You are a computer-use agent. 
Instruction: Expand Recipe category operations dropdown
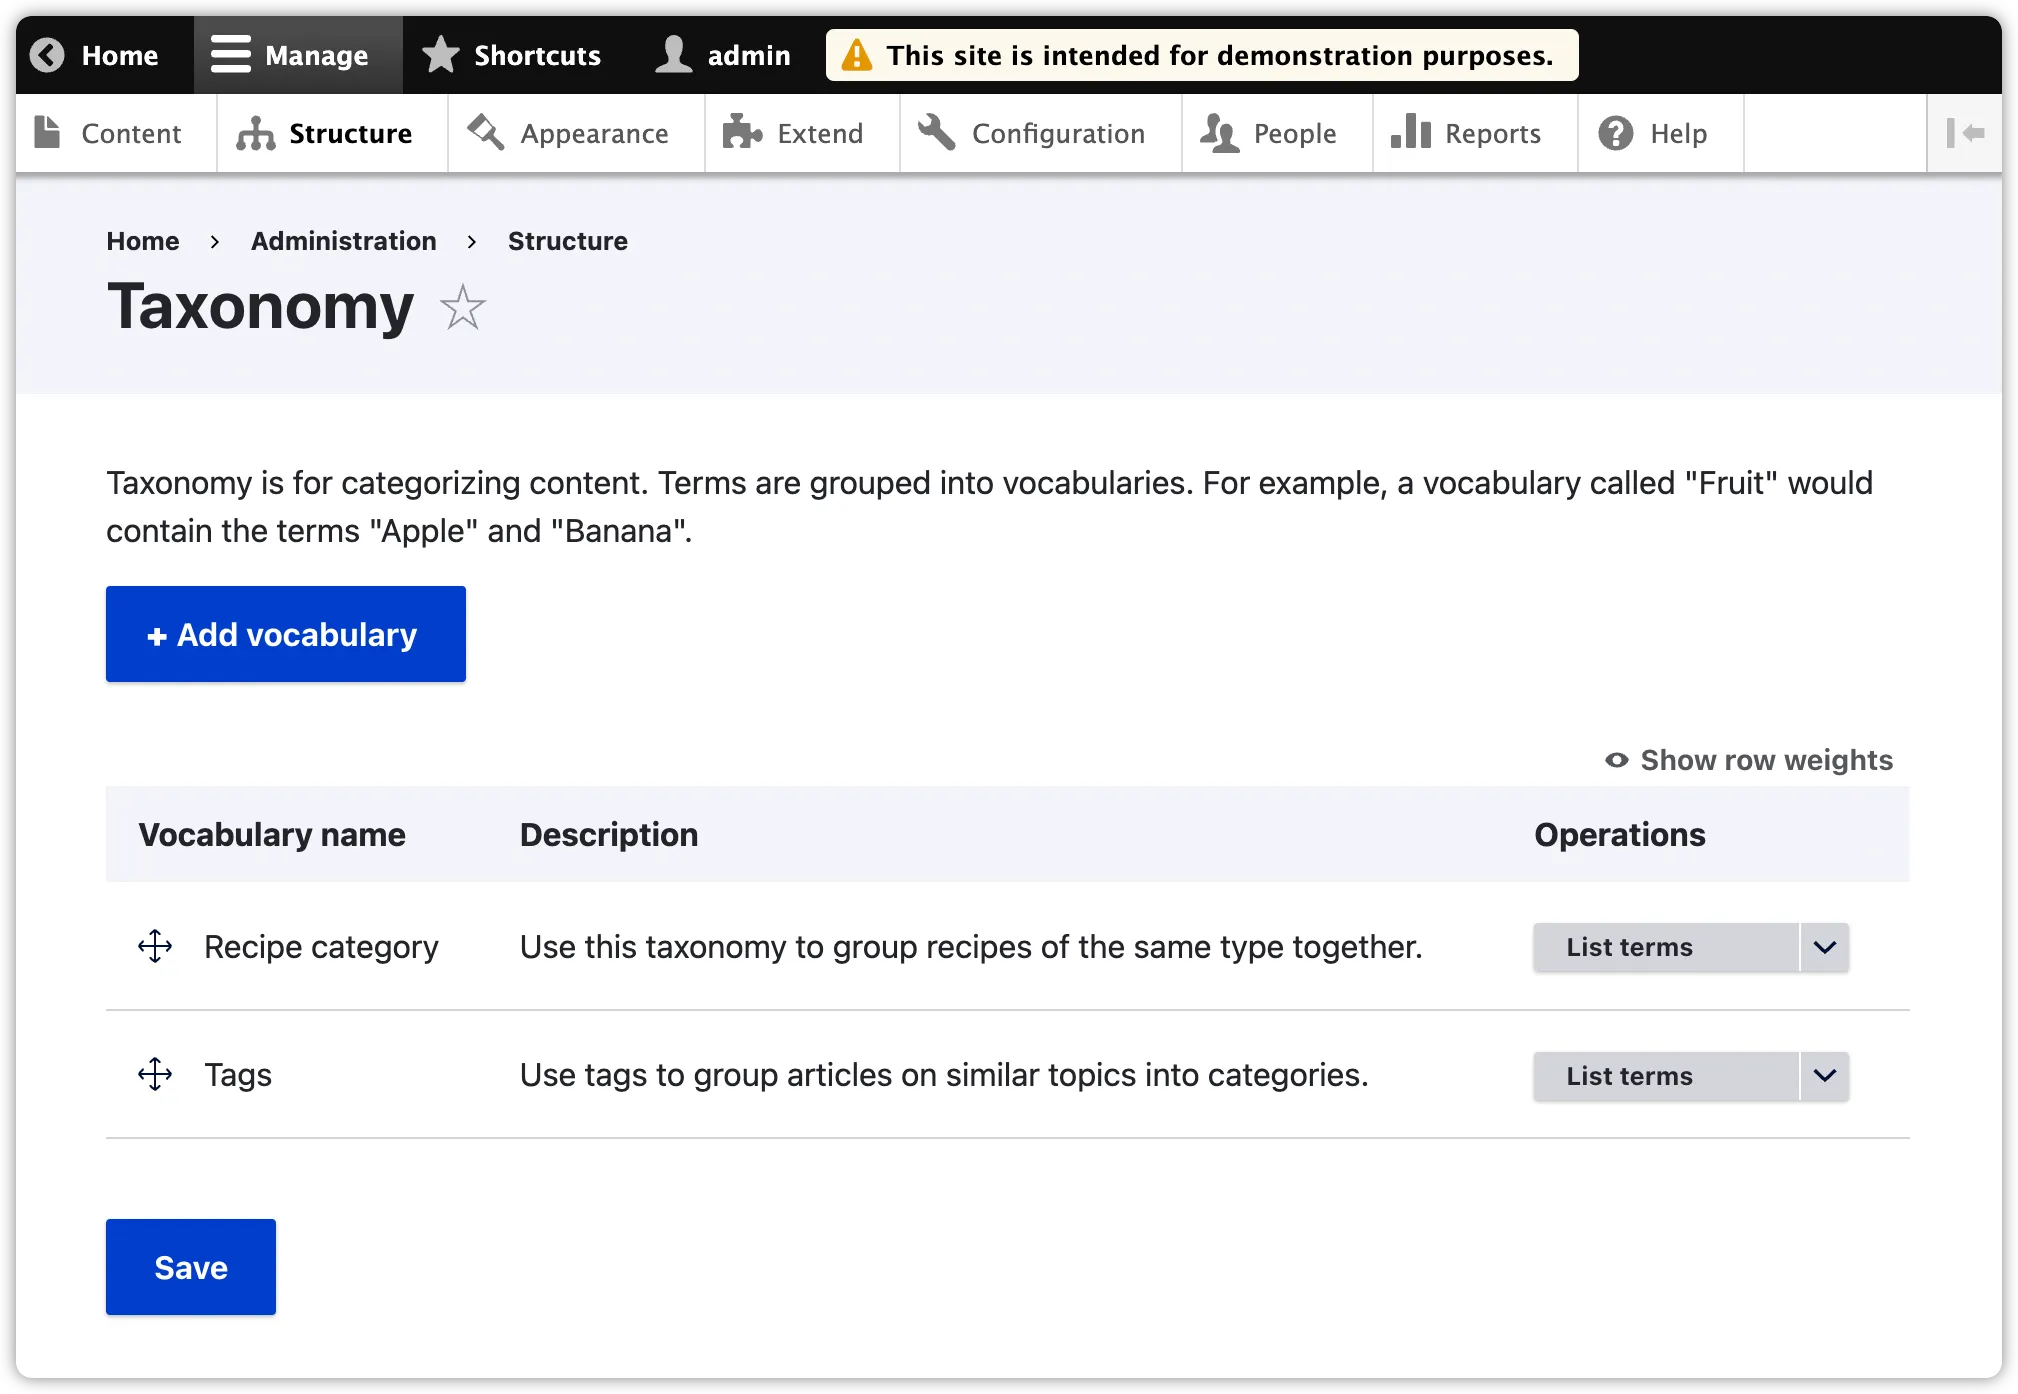(x=1825, y=947)
